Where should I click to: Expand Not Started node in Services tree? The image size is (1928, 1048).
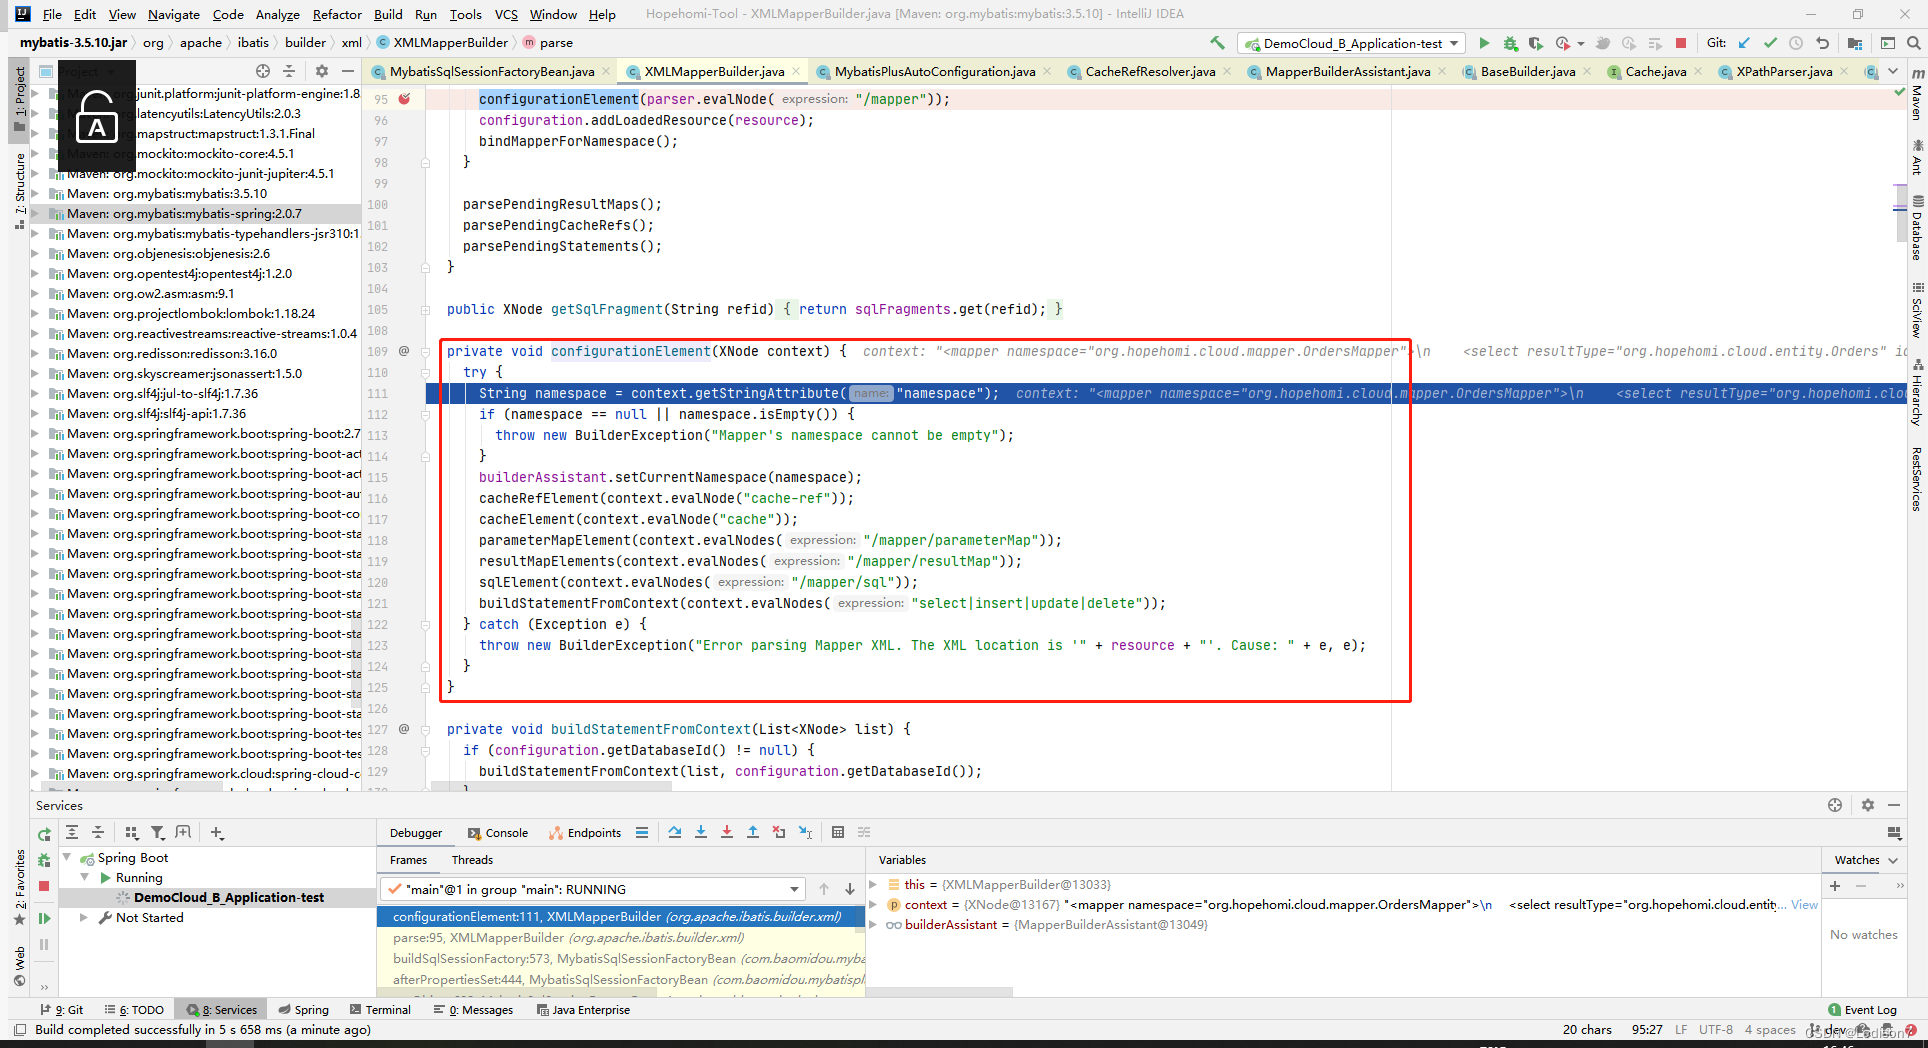pos(84,917)
